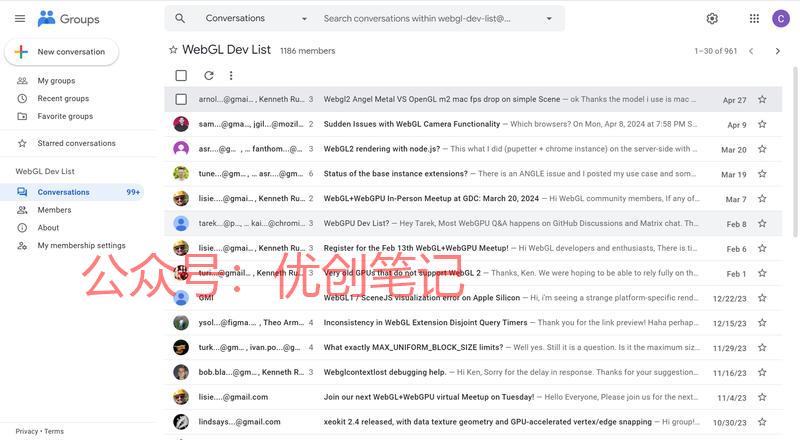Viewport: 800px width, 440px height.
Task: Click sender avatar of WebGL2 node.js conversation
Action: (181, 149)
